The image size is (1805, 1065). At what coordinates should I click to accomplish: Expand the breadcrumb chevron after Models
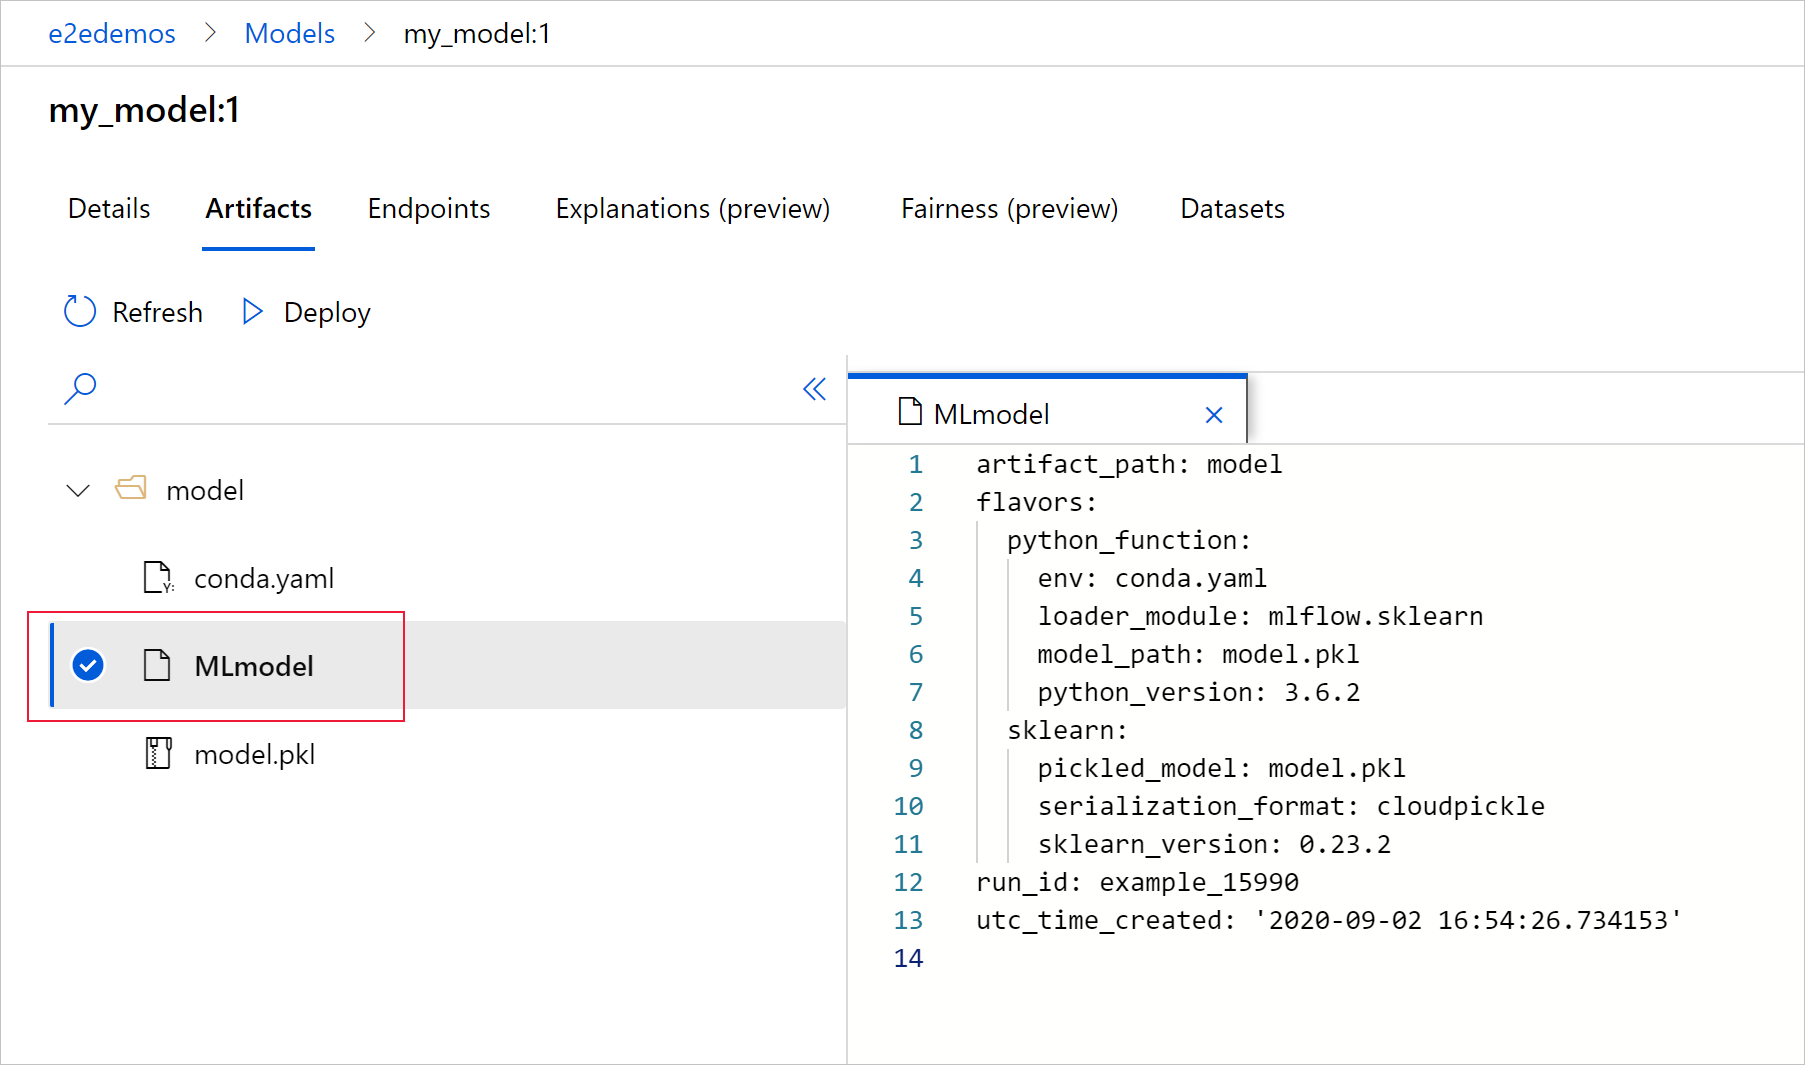(369, 32)
